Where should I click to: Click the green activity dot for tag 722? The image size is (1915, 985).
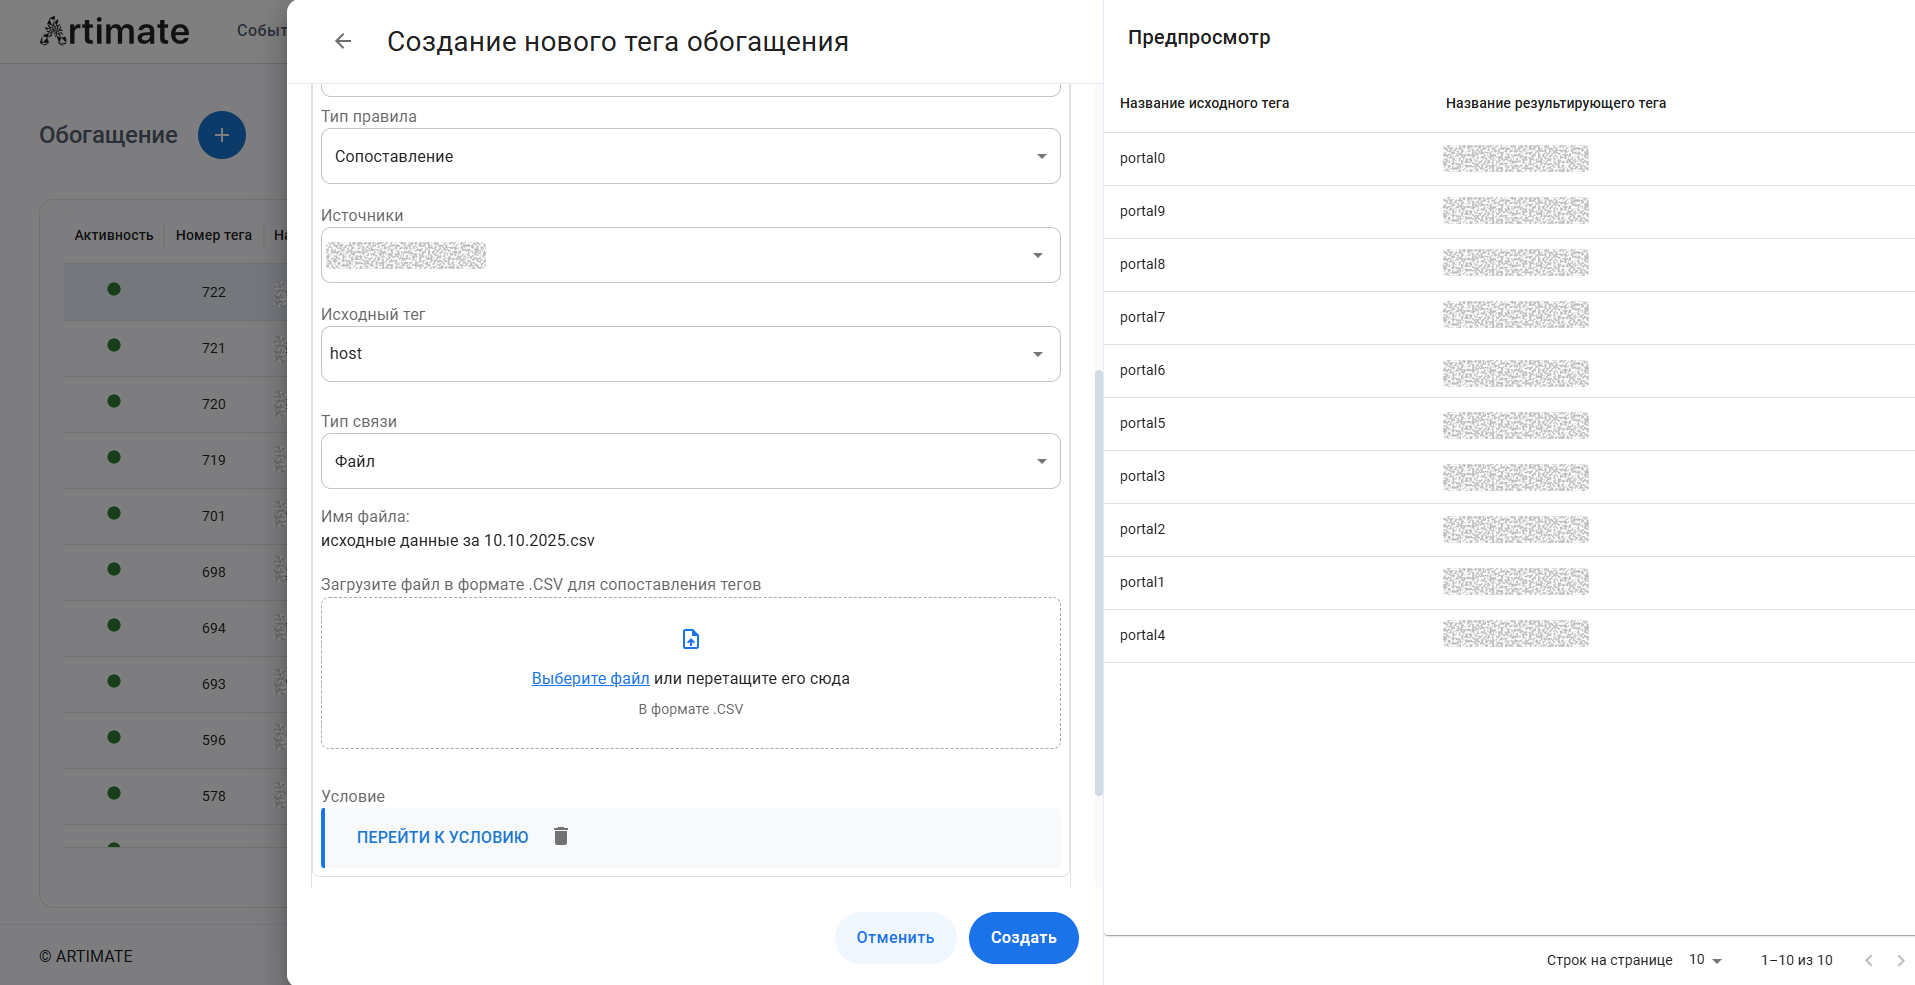point(114,290)
